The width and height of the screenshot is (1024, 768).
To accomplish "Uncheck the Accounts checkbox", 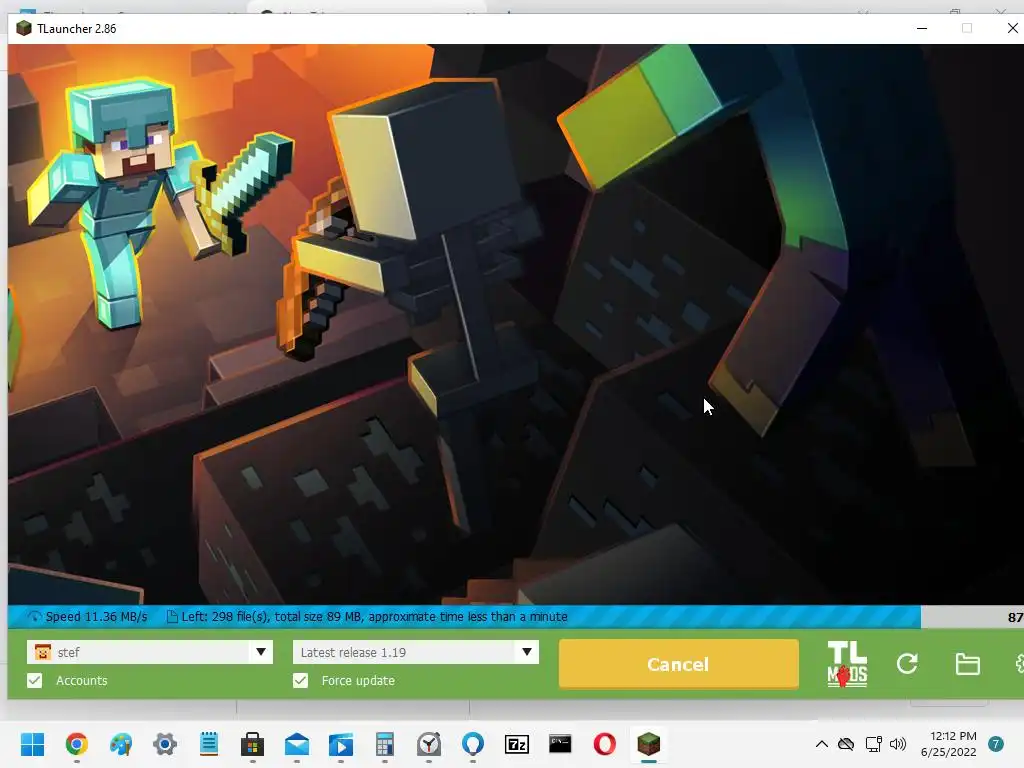I will [x=35, y=680].
